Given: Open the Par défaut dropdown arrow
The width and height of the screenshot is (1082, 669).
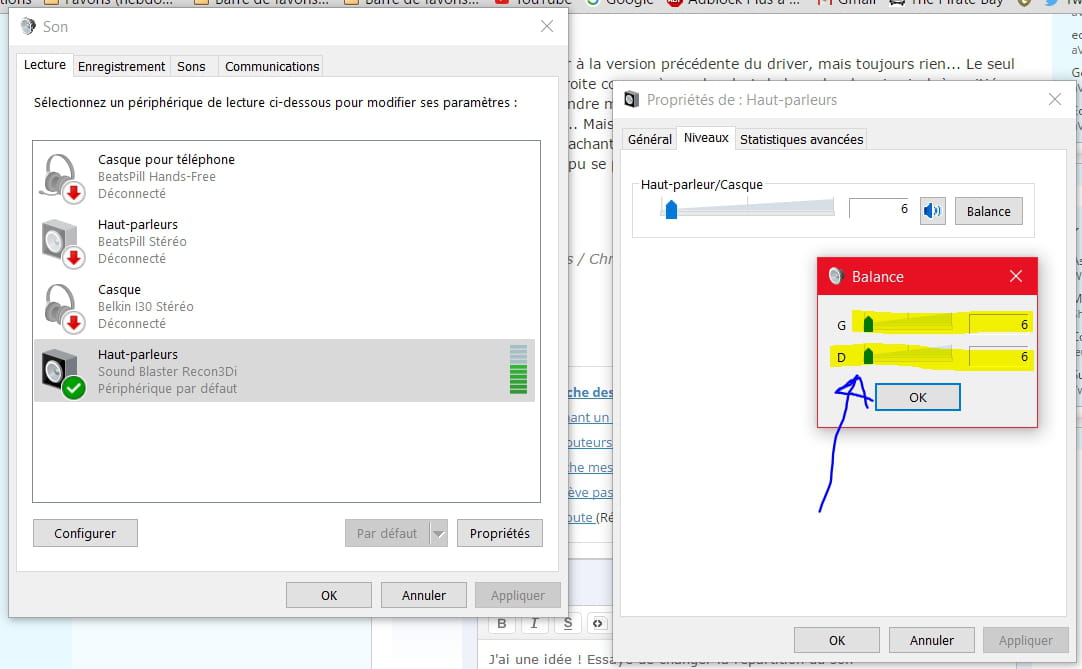Looking at the screenshot, I should [x=439, y=533].
